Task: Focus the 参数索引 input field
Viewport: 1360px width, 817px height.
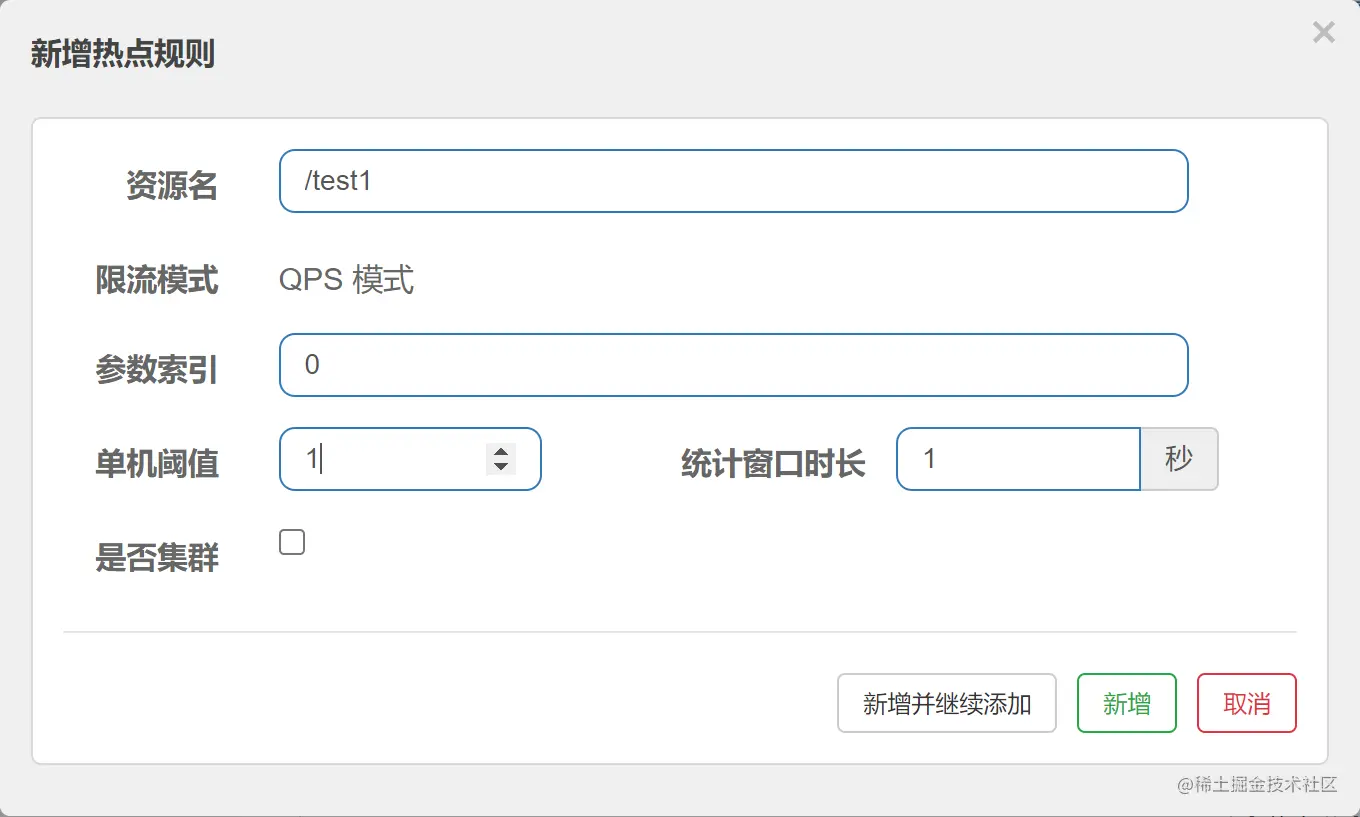Action: click(733, 365)
